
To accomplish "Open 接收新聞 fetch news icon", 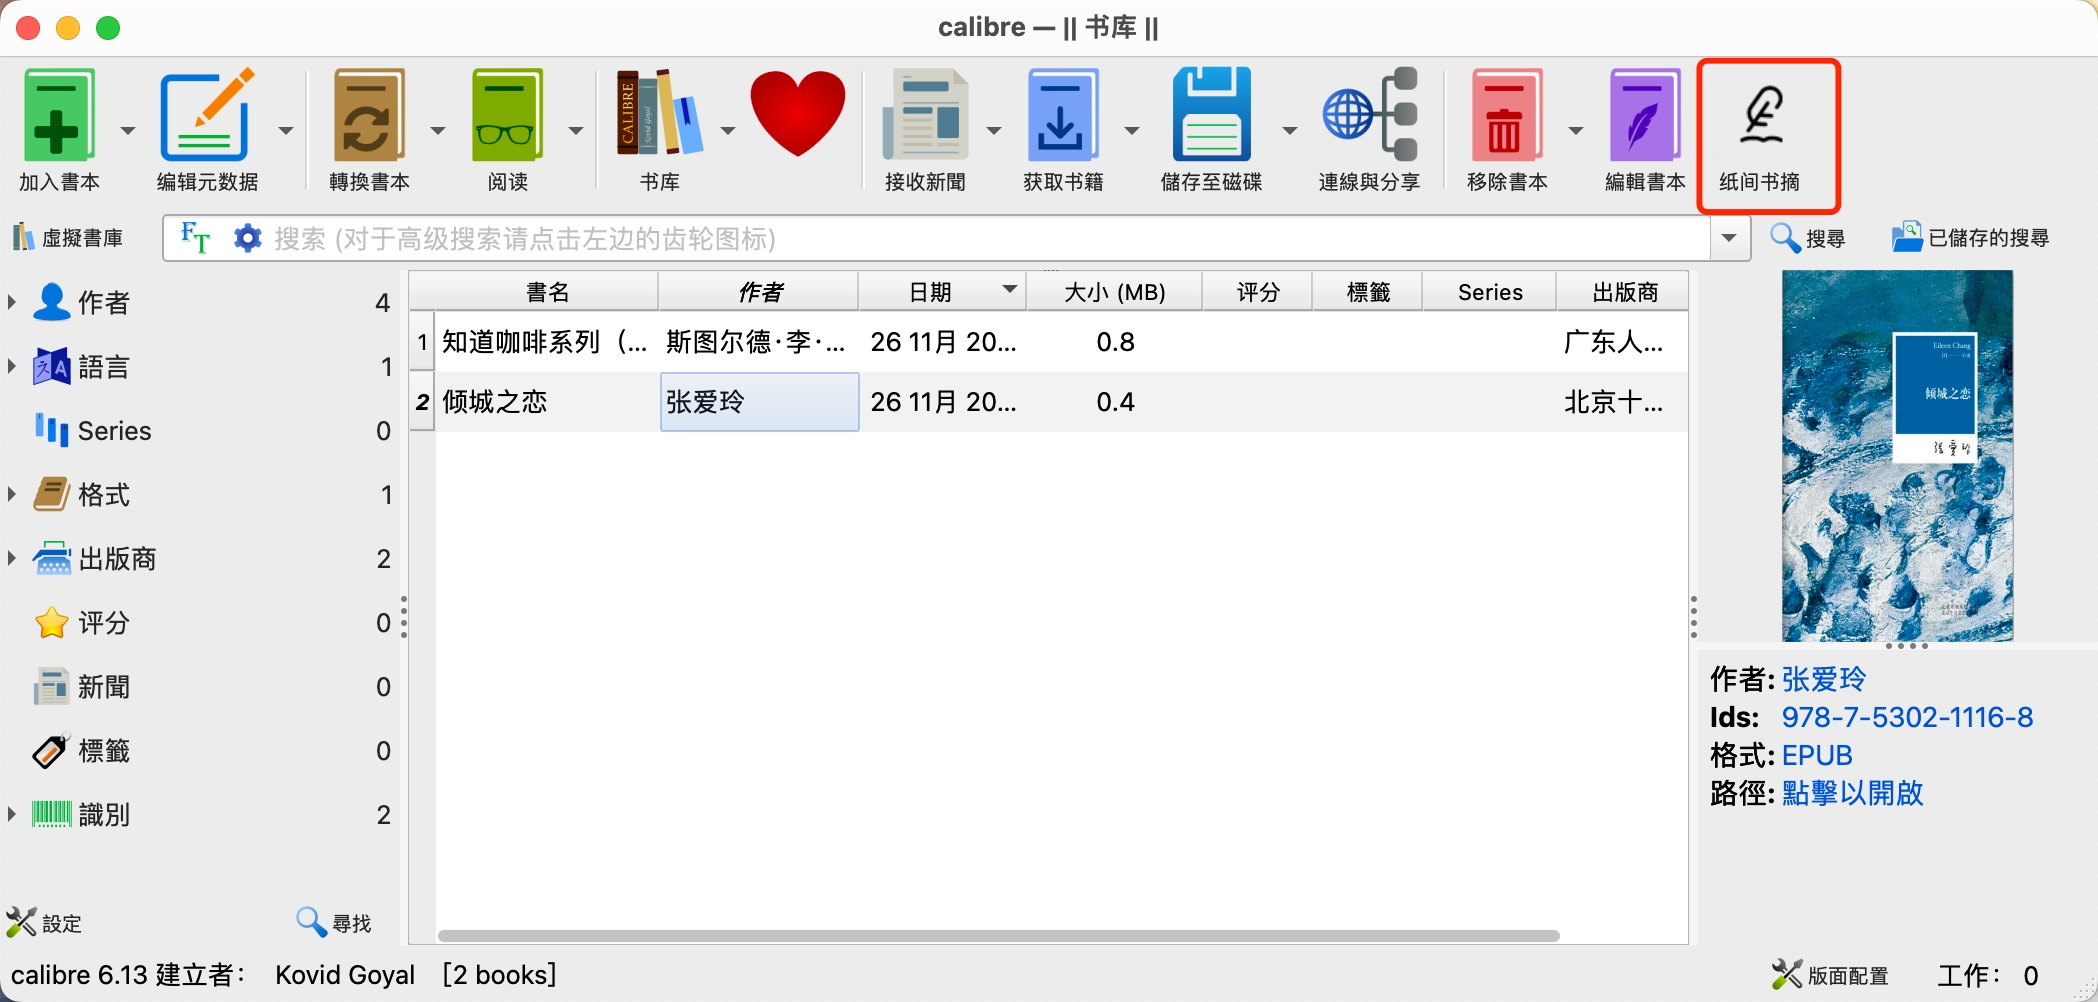I will pyautogui.click(x=925, y=115).
